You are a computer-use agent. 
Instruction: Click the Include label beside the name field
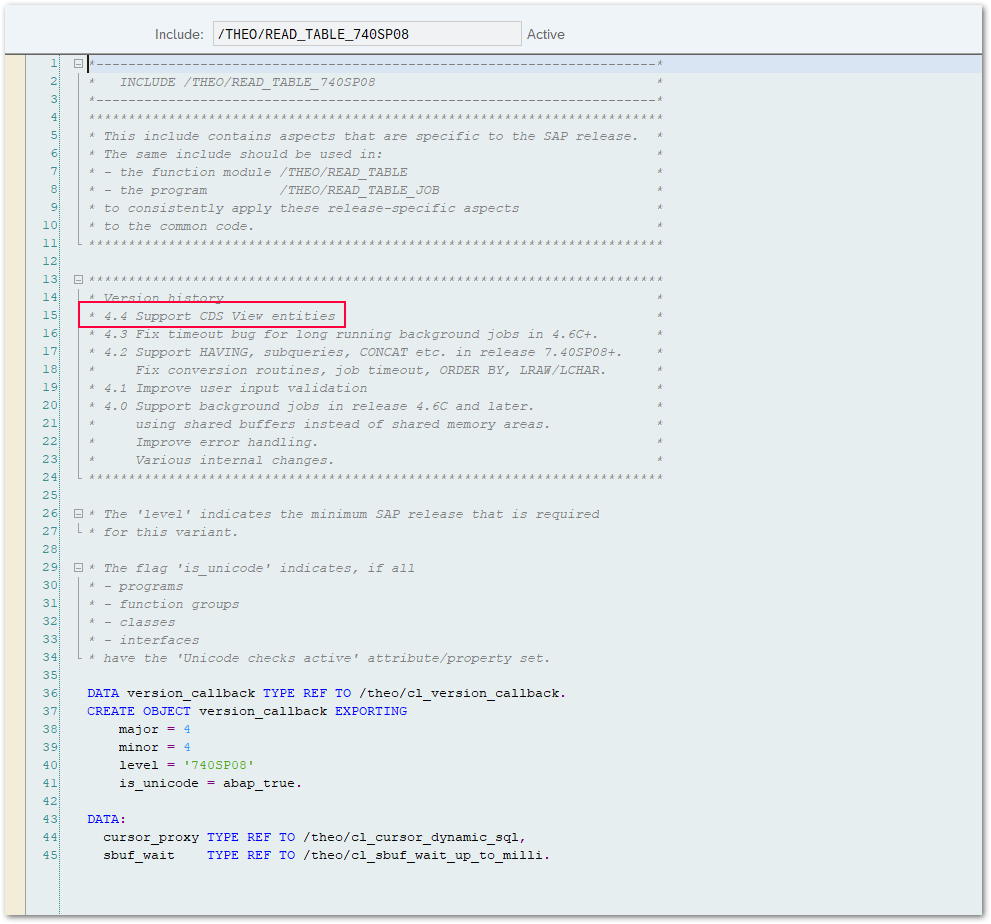[x=179, y=34]
